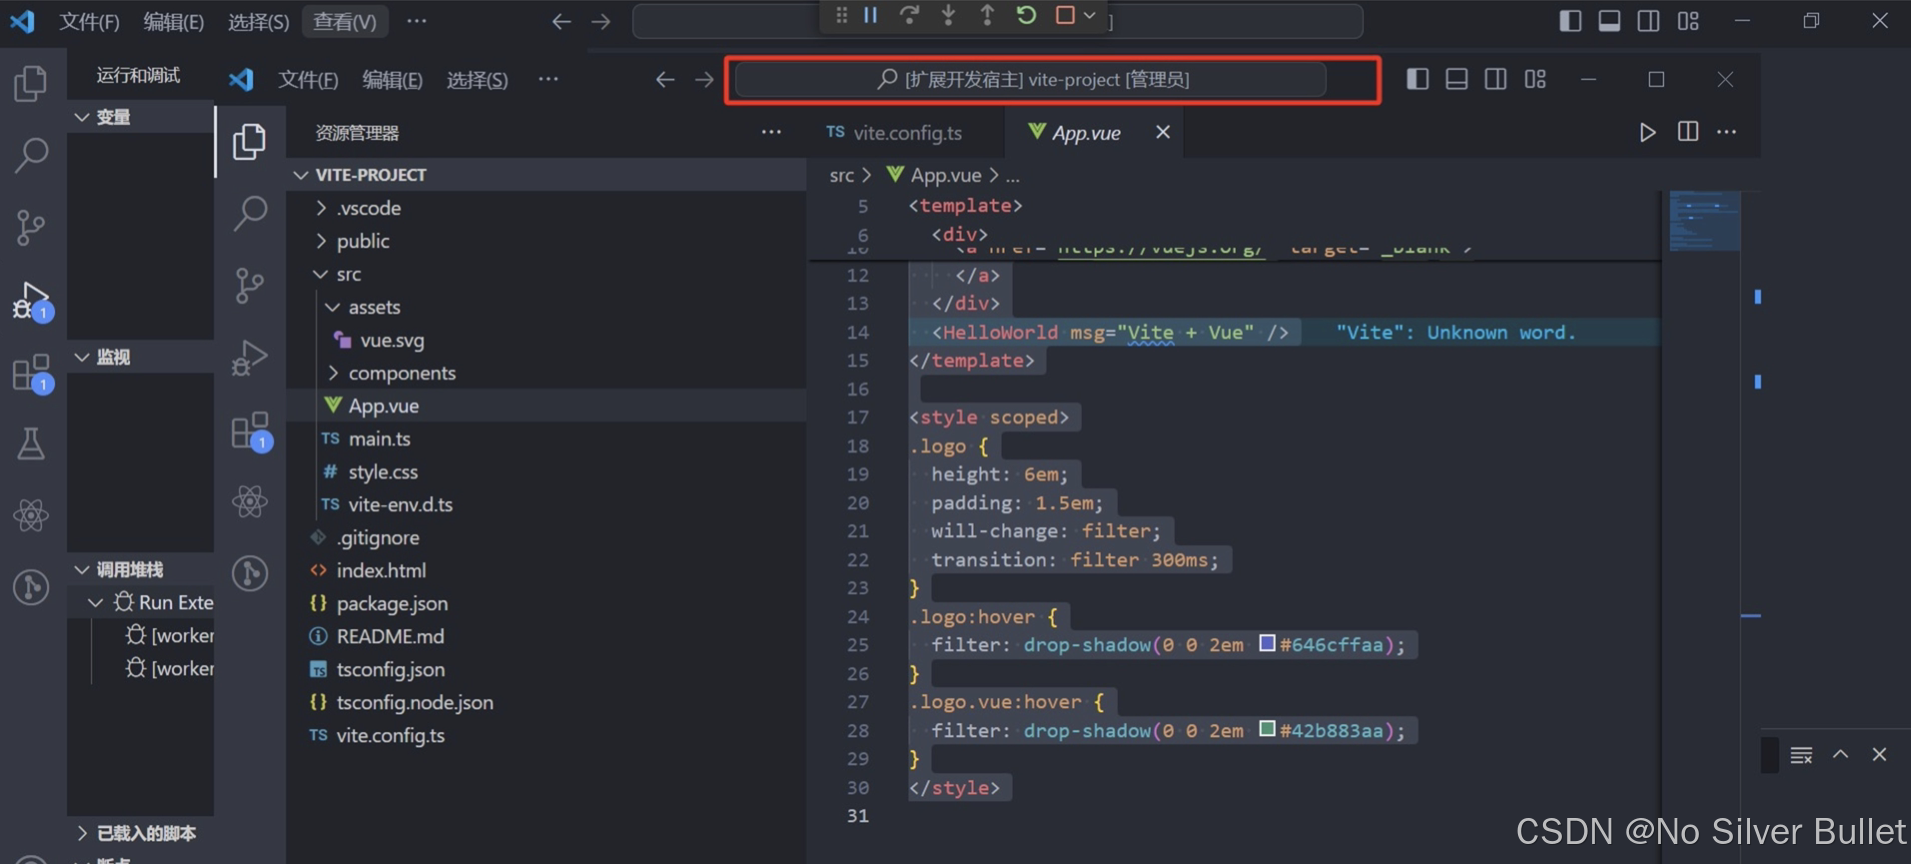Collapse the VITE-PROJECT root folder
The width and height of the screenshot is (1911, 864).
tap(301, 175)
